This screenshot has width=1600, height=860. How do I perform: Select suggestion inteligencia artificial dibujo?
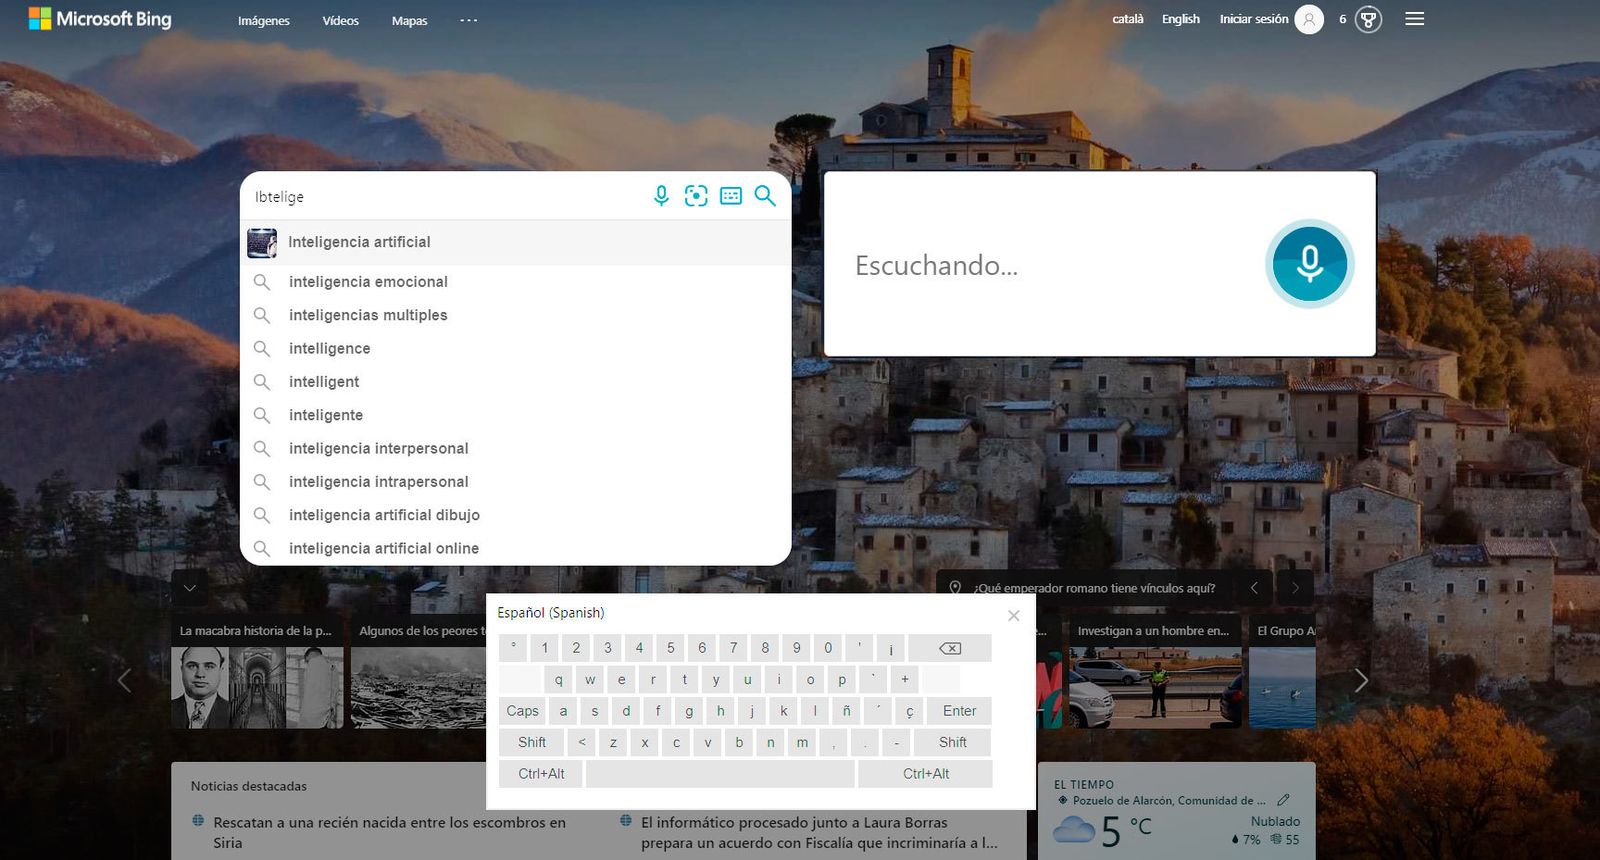pos(516,515)
